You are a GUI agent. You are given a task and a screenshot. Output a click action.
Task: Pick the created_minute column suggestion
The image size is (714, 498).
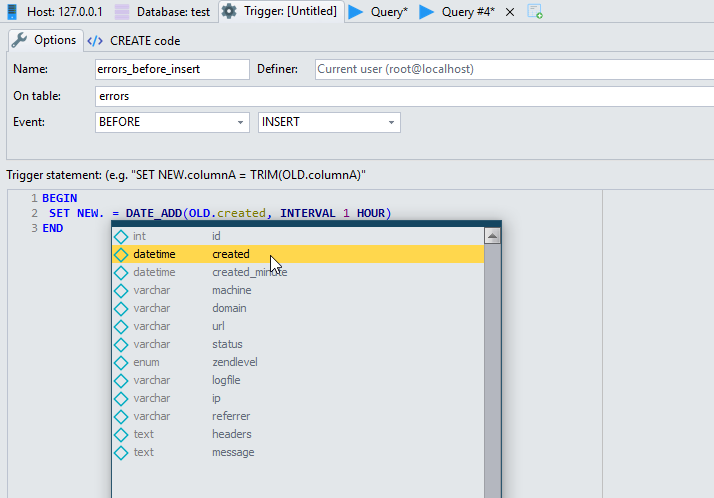[x=249, y=272]
